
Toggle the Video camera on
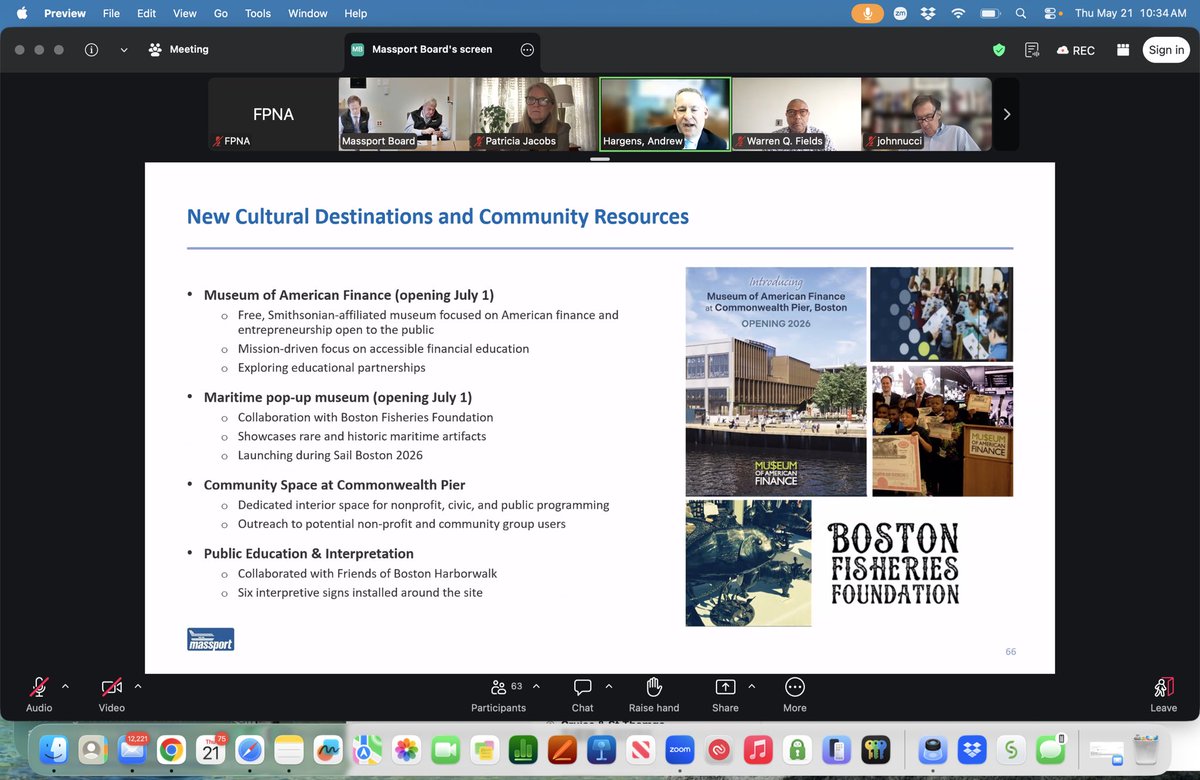[x=112, y=687]
